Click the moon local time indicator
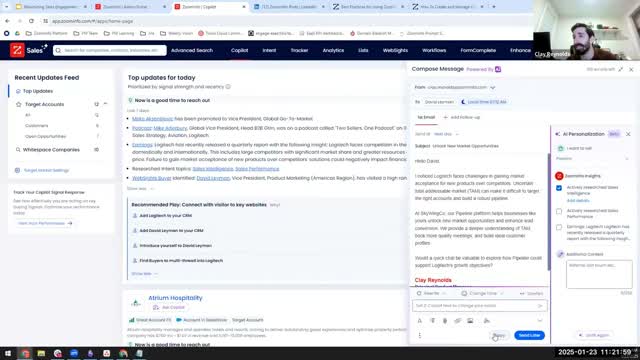 click(x=484, y=102)
